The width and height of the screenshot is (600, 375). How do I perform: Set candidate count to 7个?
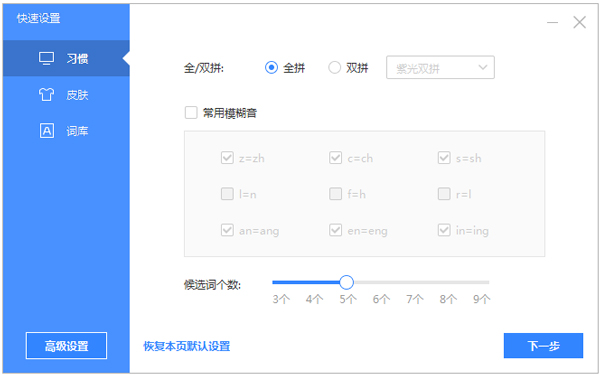[x=415, y=299]
